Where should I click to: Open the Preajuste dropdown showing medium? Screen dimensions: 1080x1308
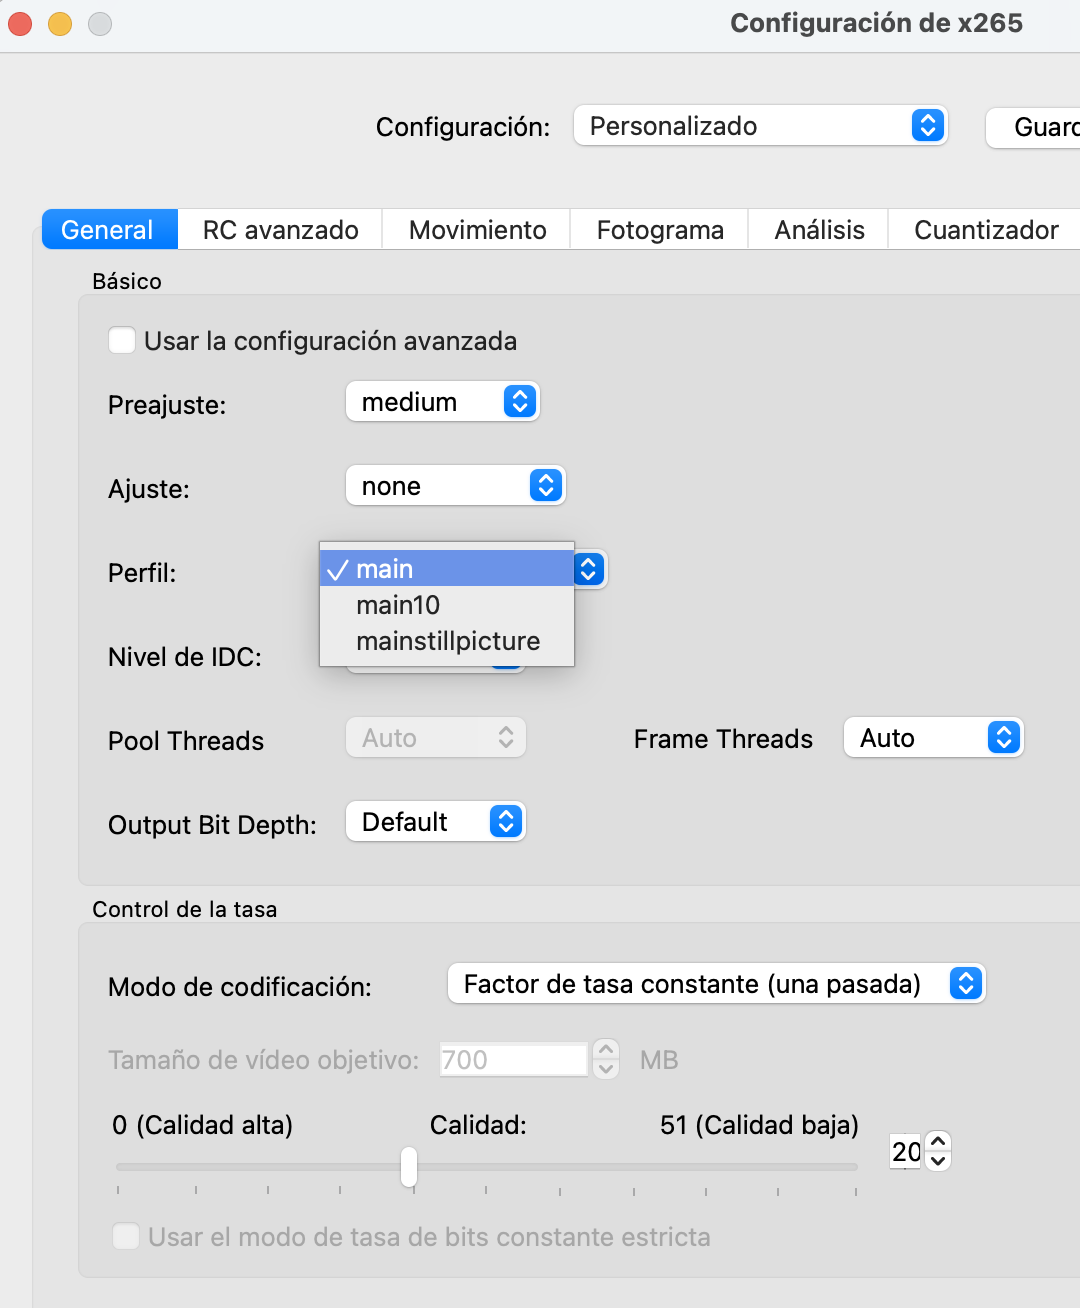point(442,401)
